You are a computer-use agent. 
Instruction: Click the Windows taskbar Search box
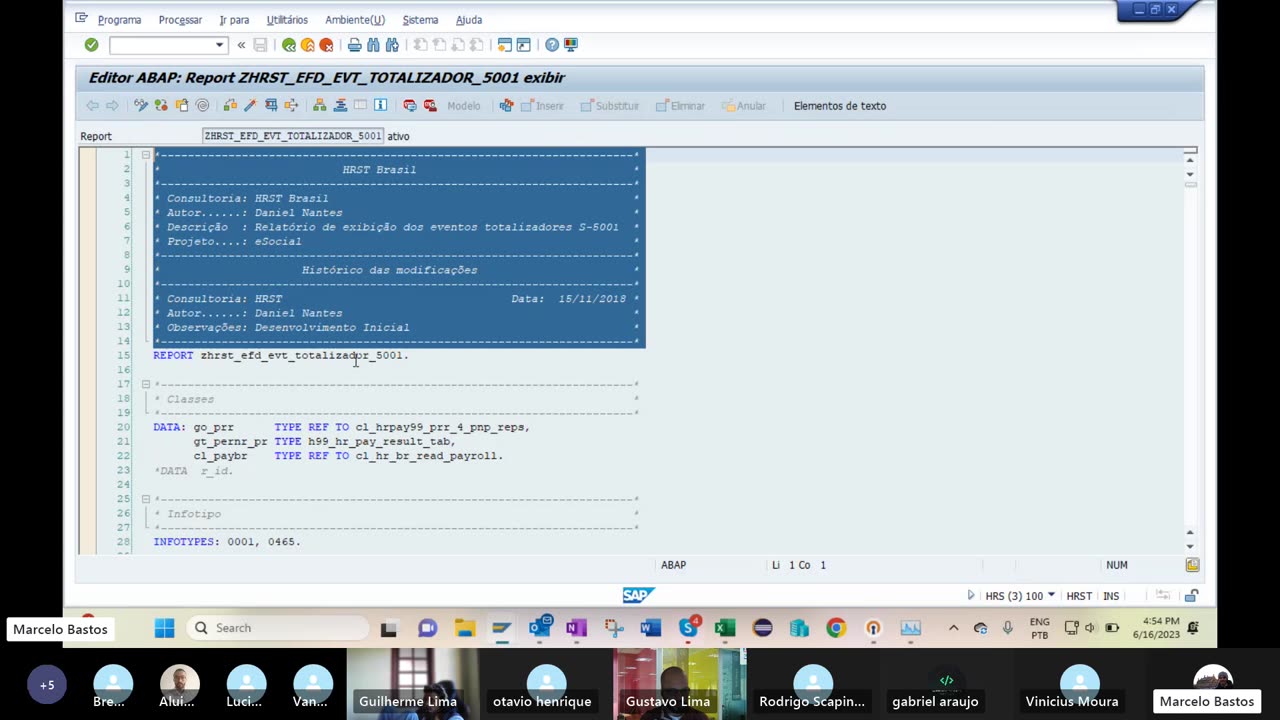tap(277, 628)
